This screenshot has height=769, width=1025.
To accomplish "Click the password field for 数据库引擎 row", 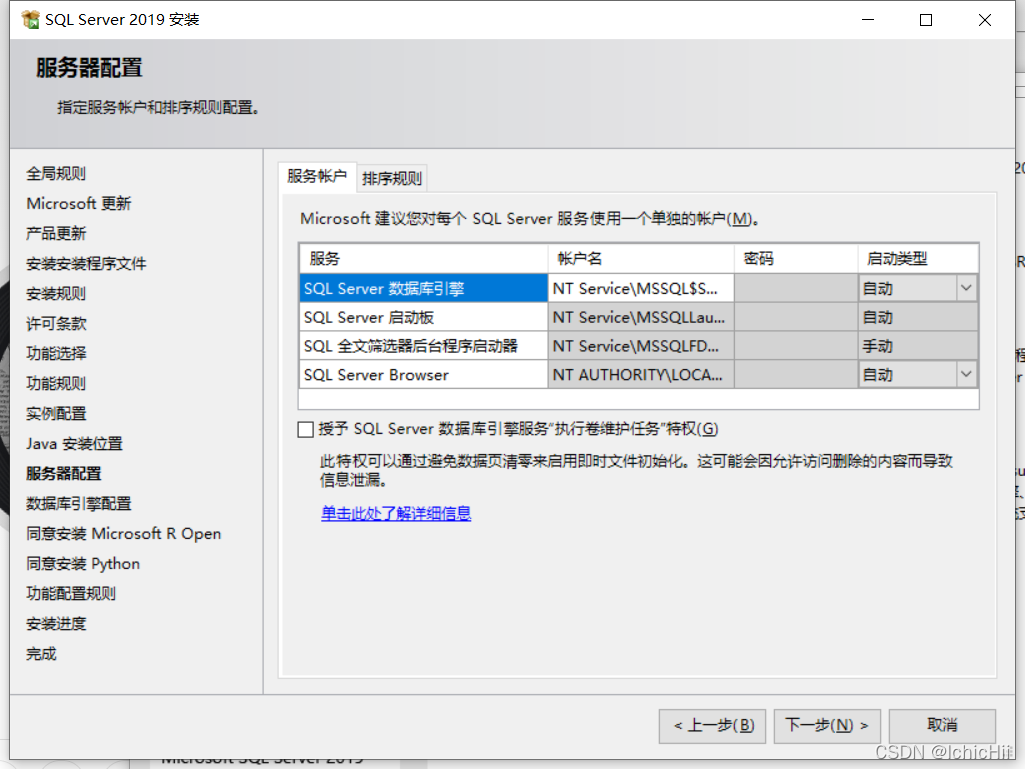I will pyautogui.click(x=796, y=288).
